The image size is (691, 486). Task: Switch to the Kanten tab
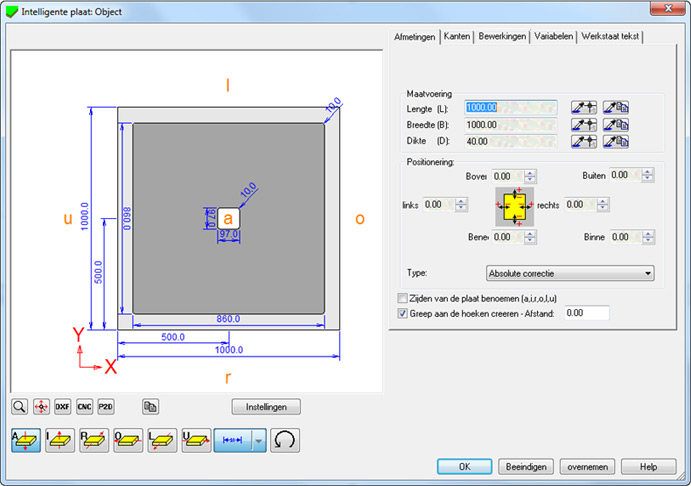click(x=457, y=36)
